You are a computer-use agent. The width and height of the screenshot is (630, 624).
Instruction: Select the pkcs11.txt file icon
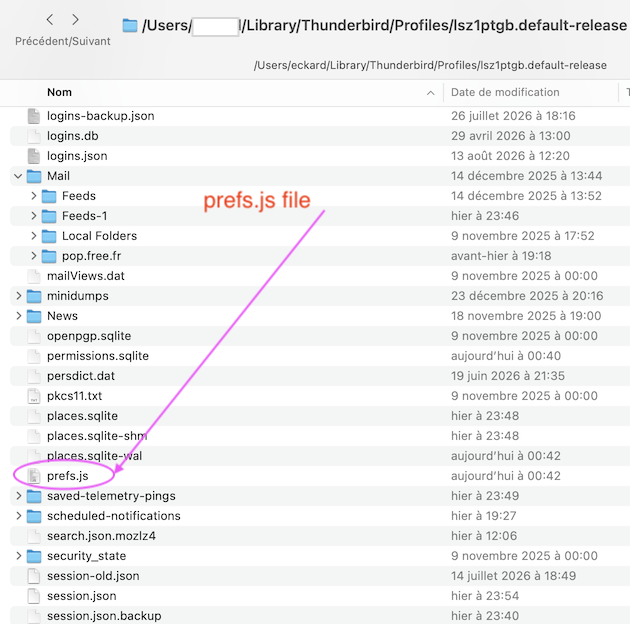pyautogui.click(x=34, y=396)
